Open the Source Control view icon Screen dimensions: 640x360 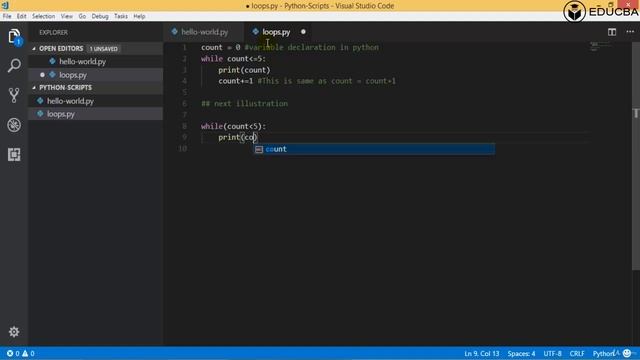pos(14,95)
